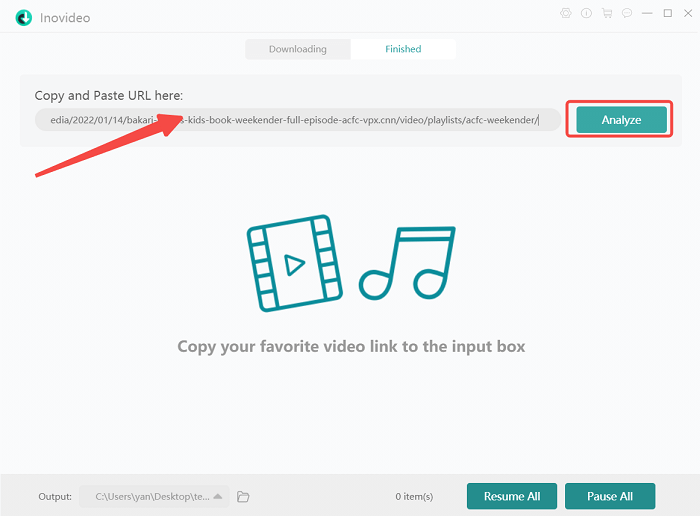Open settings gear icon in title bar
Screen dimensions: 700x516
point(566,13)
